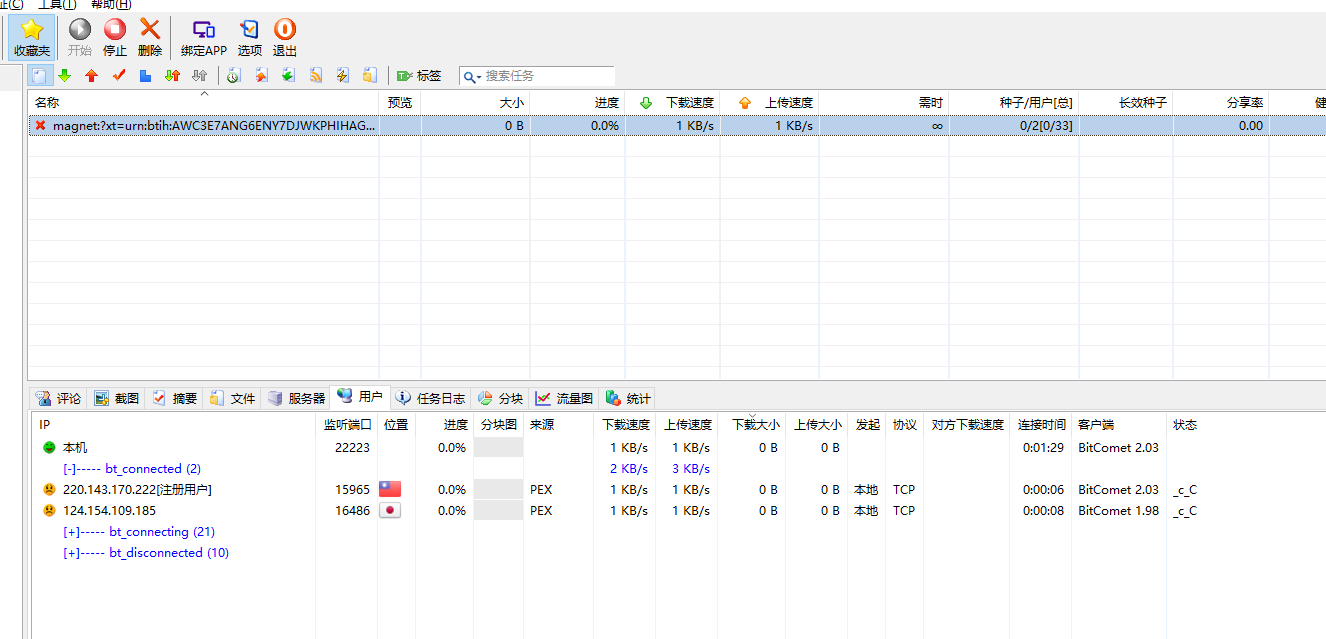Viewport: 1326px width, 639px height.
Task: Click the yellow folder filter icon
Action: pyautogui.click(x=370, y=75)
